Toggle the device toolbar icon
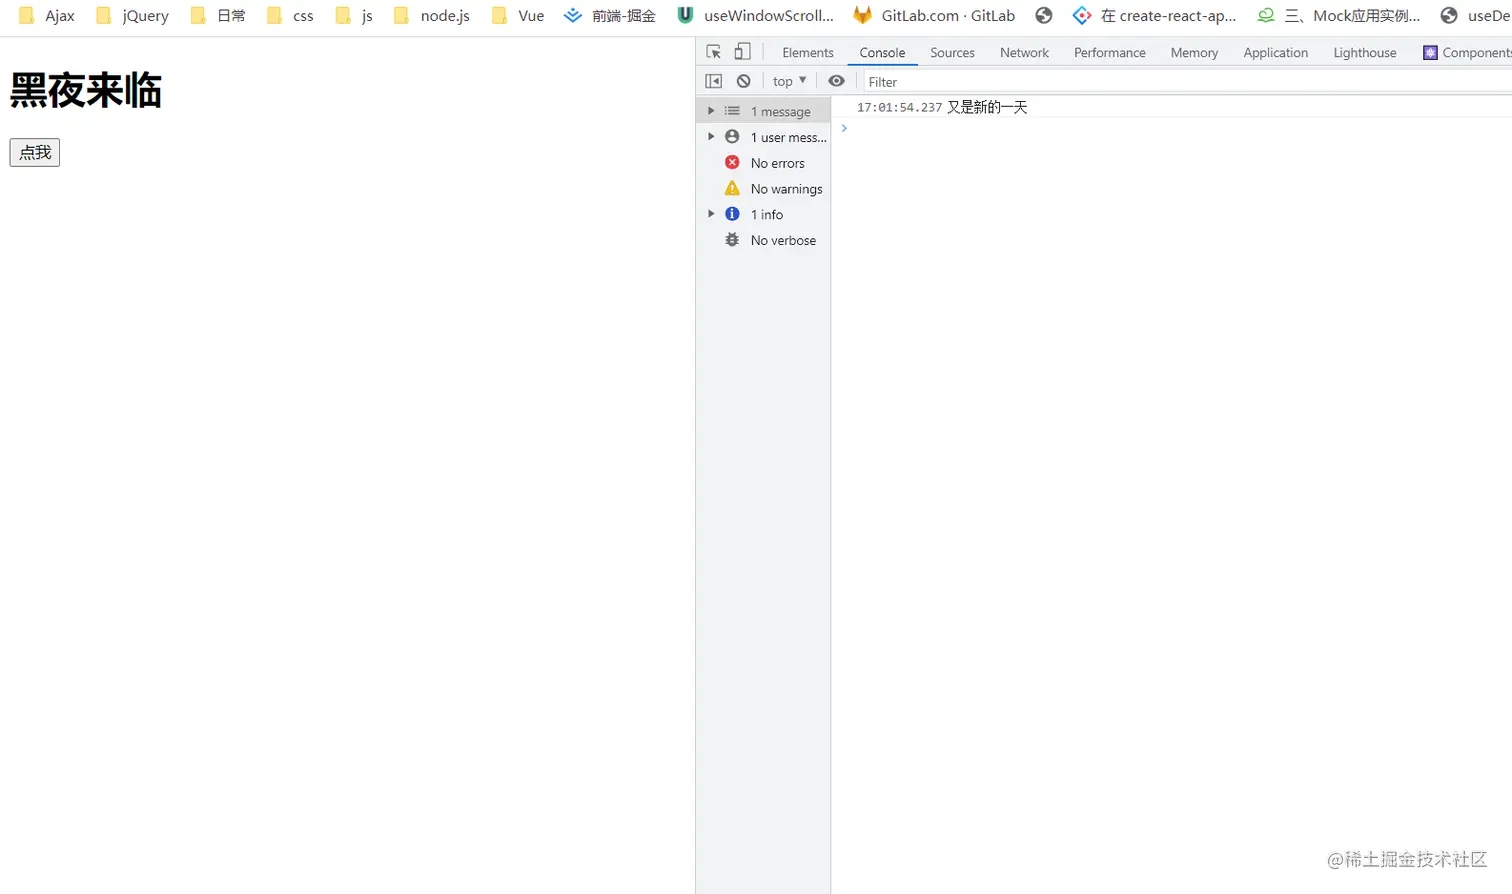Screen dimensions: 1512x894 tap(742, 52)
